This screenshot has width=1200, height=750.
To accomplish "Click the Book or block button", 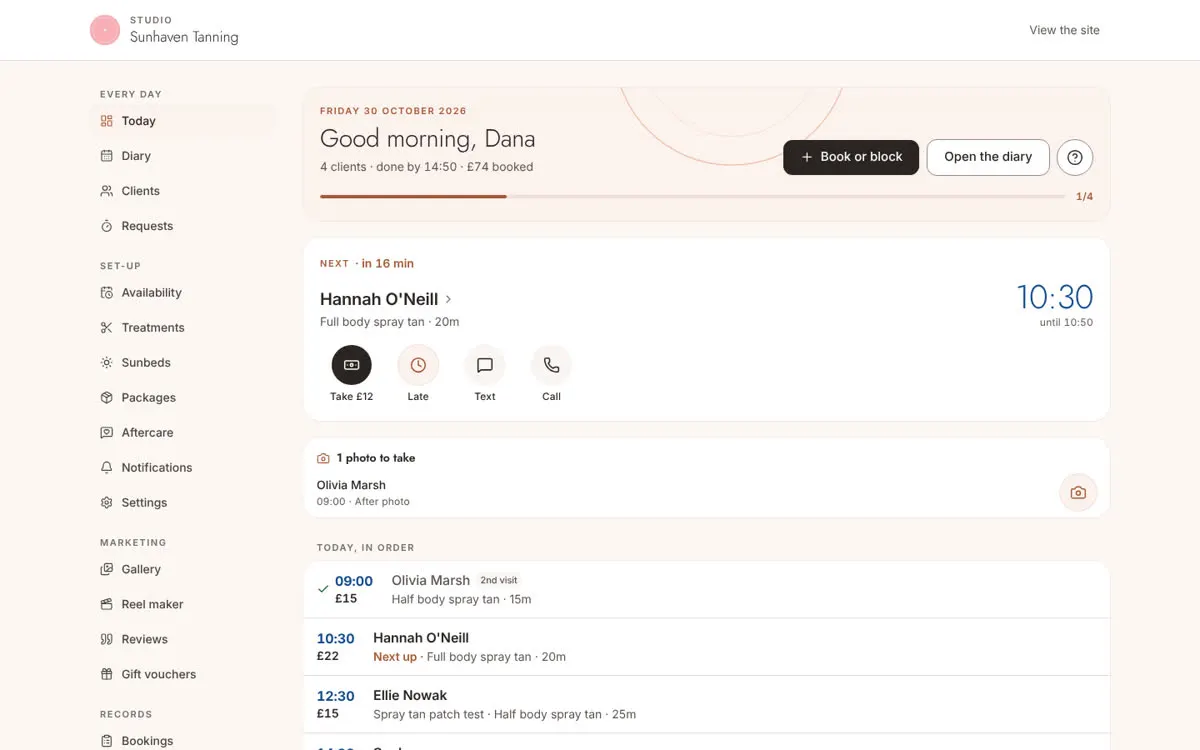I will pyautogui.click(x=851, y=157).
